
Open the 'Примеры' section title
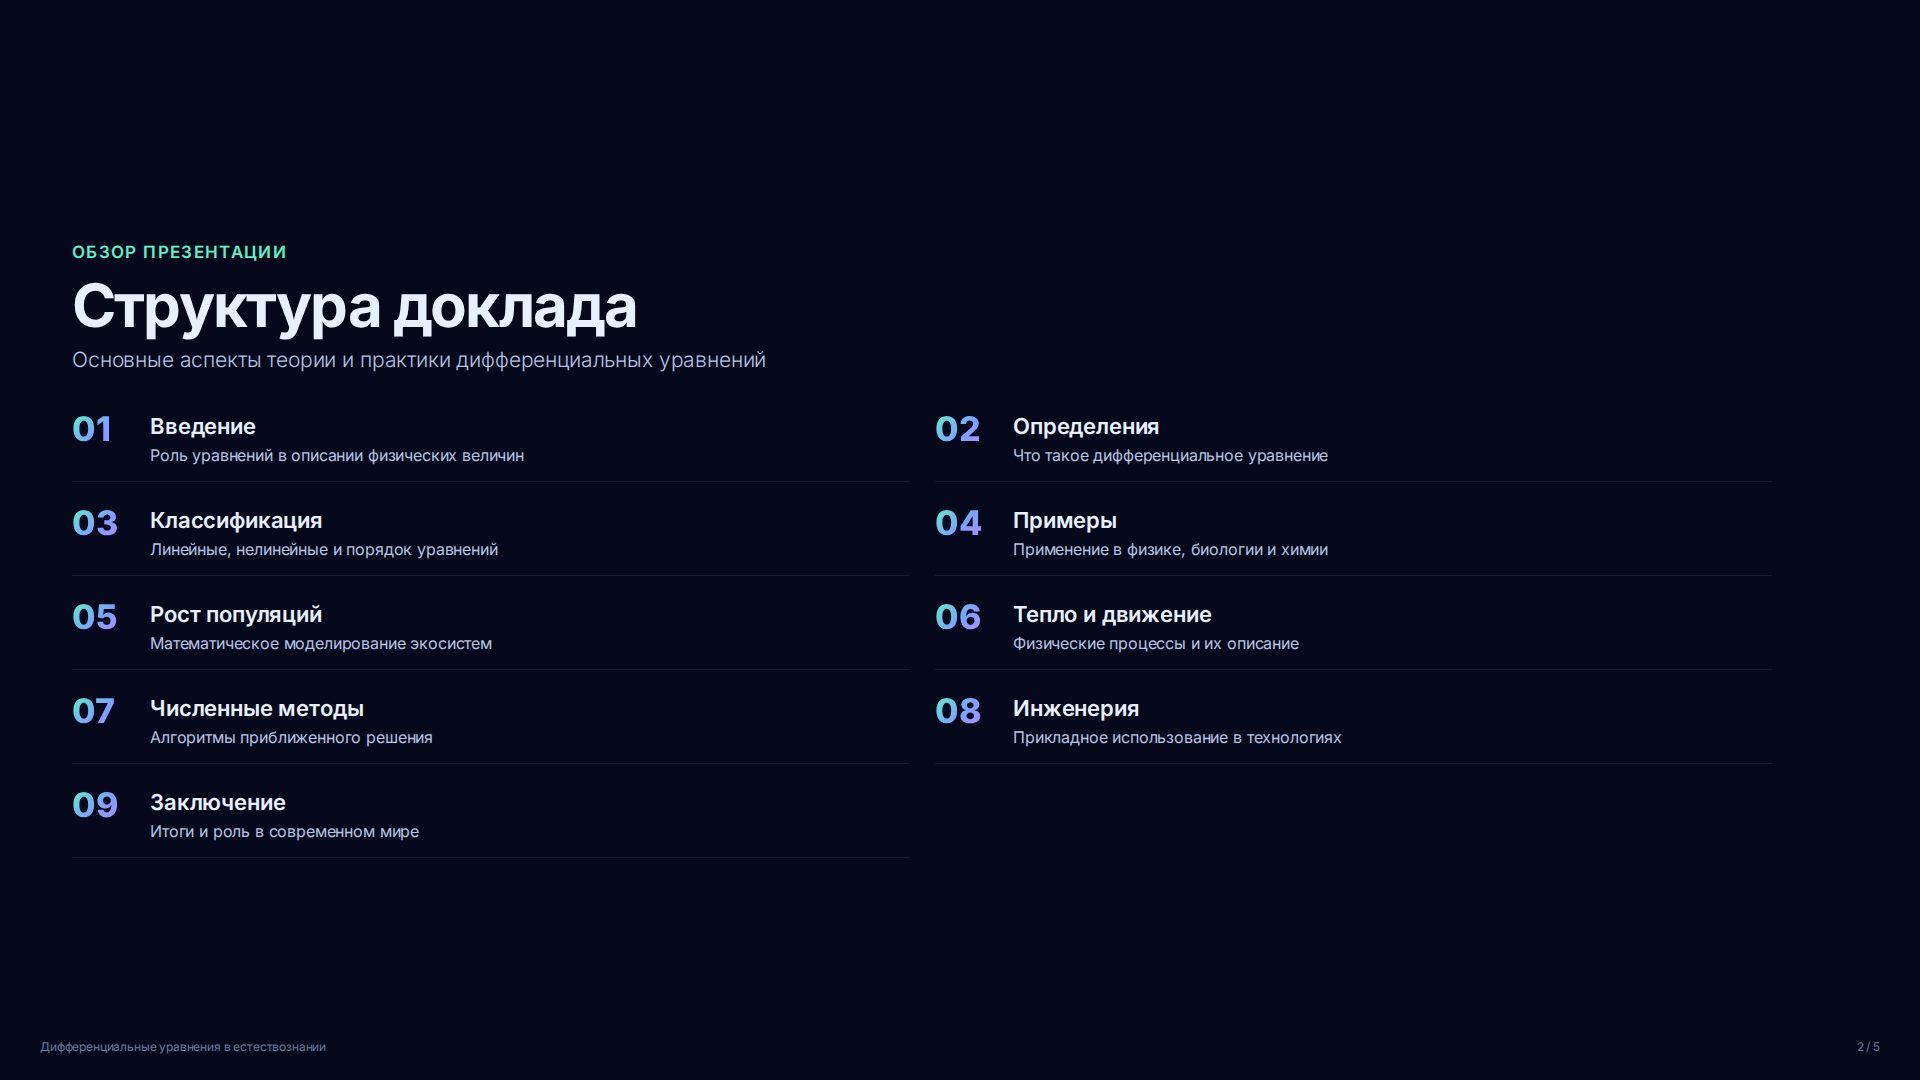(x=1065, y=521)
